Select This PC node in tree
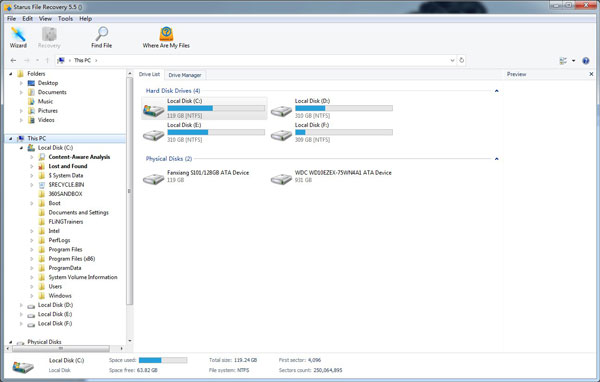The height and width of the screenshot is (382, 600). 37,138
